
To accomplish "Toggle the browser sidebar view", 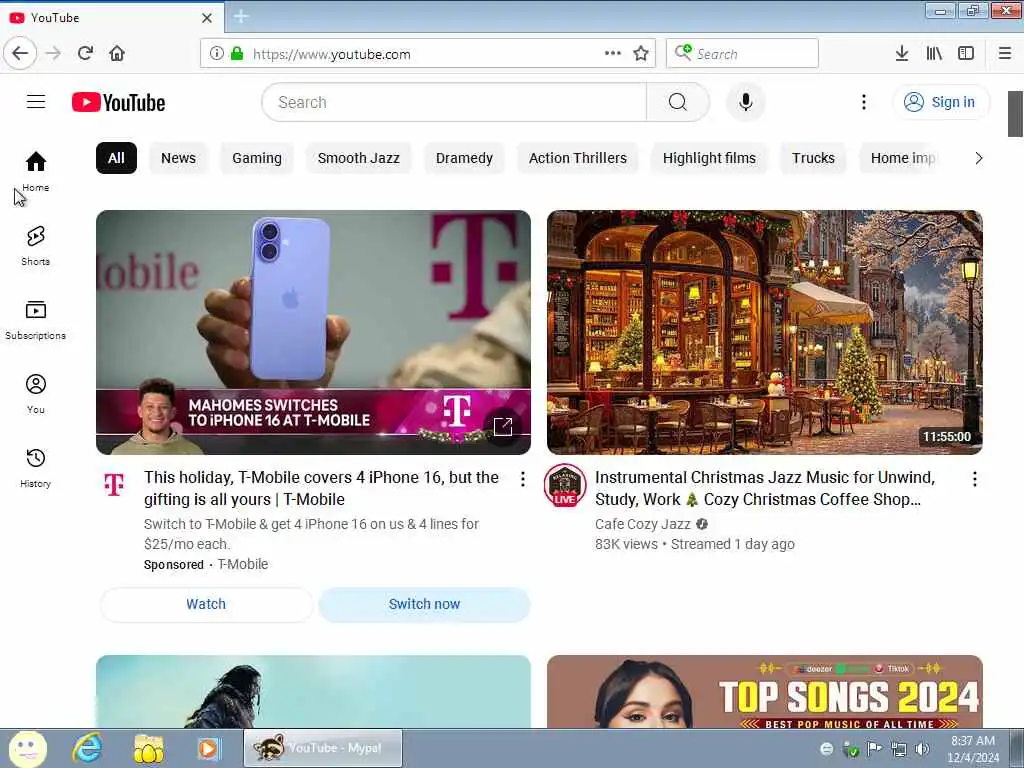I will [966, 53].
